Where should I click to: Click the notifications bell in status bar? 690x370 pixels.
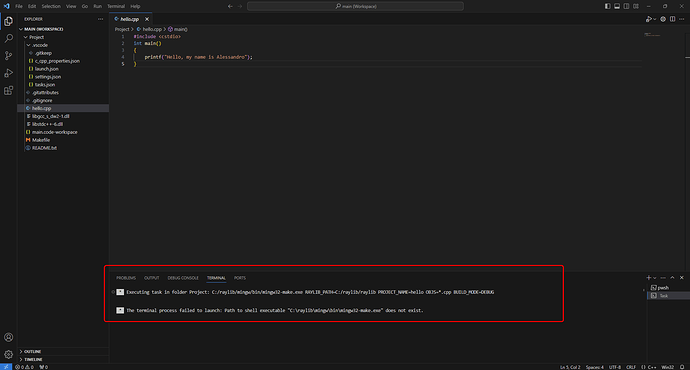(x=682, y=367)
